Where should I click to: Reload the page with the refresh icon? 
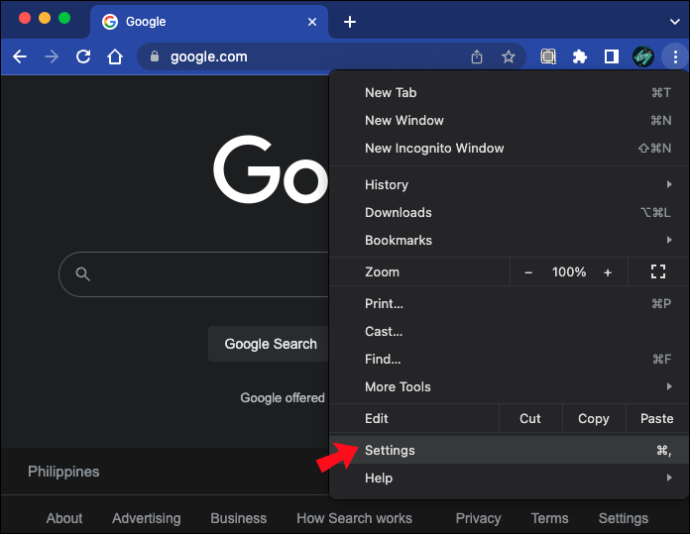83,57
